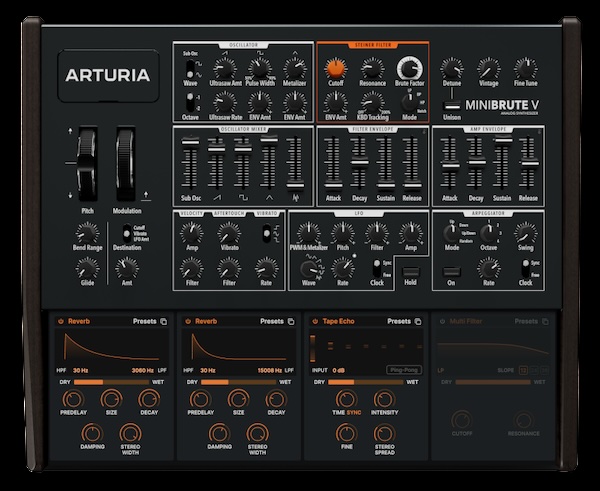Click the LFO Wave selector knob
600x491 pixels.
308,269
